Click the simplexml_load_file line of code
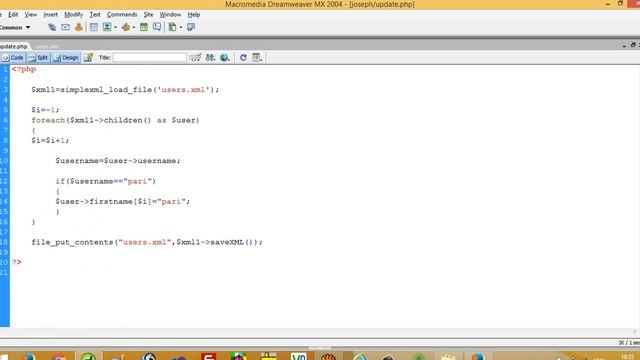The height and width of the screenshot is (360, 640). pyautogui.click(x=125, y=90)
